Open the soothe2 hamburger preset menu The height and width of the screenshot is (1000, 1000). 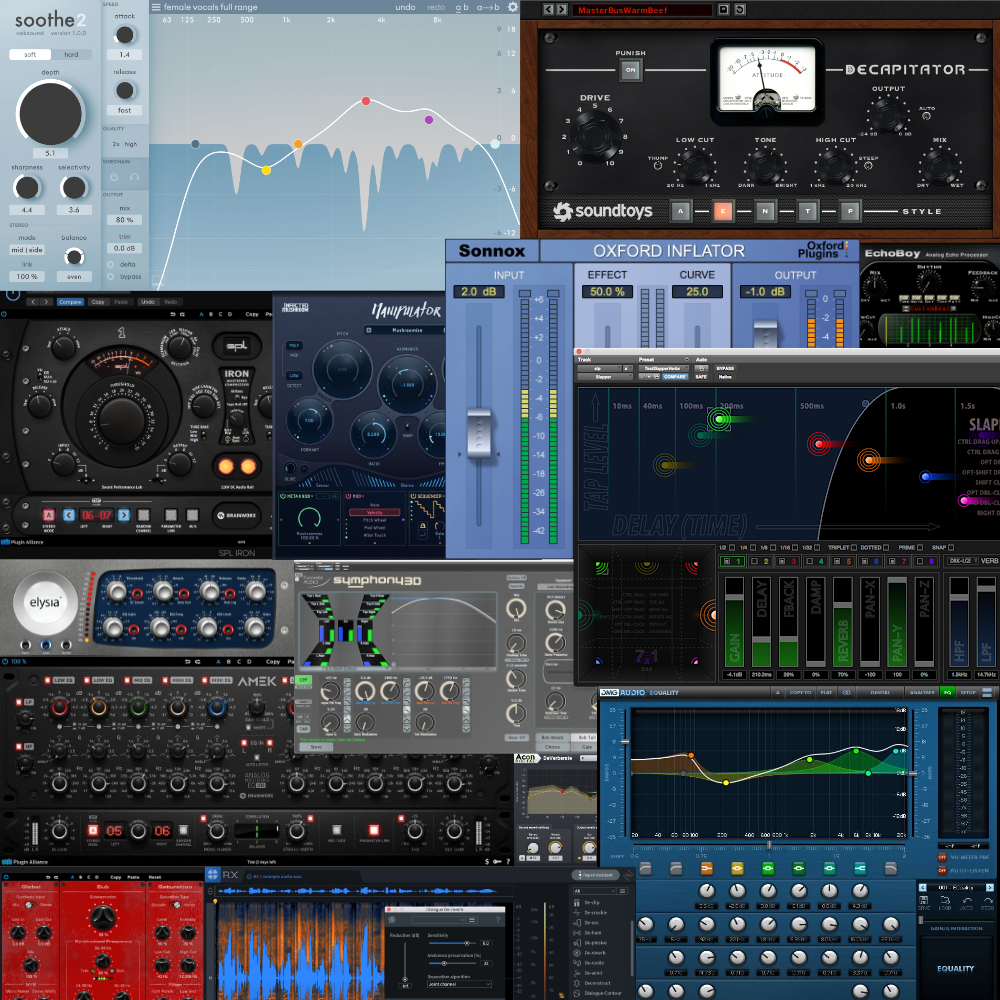click(x=155, y=7)
